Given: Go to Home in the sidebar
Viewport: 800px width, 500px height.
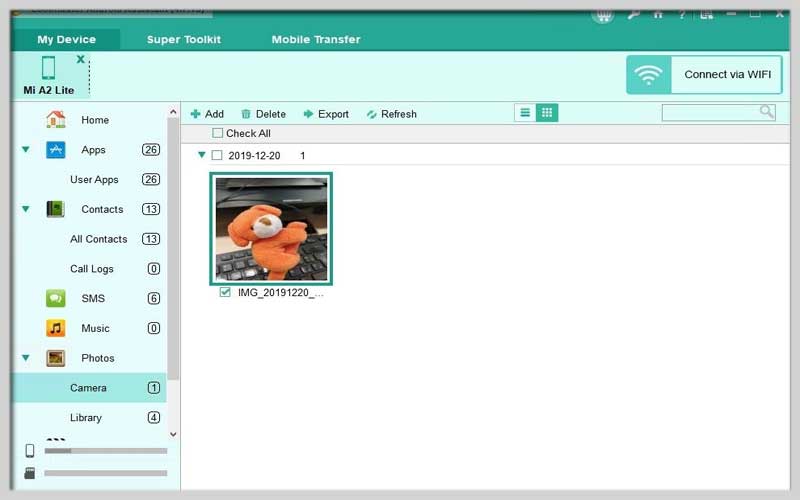Looking at the screenshot, I should point(95,120).
